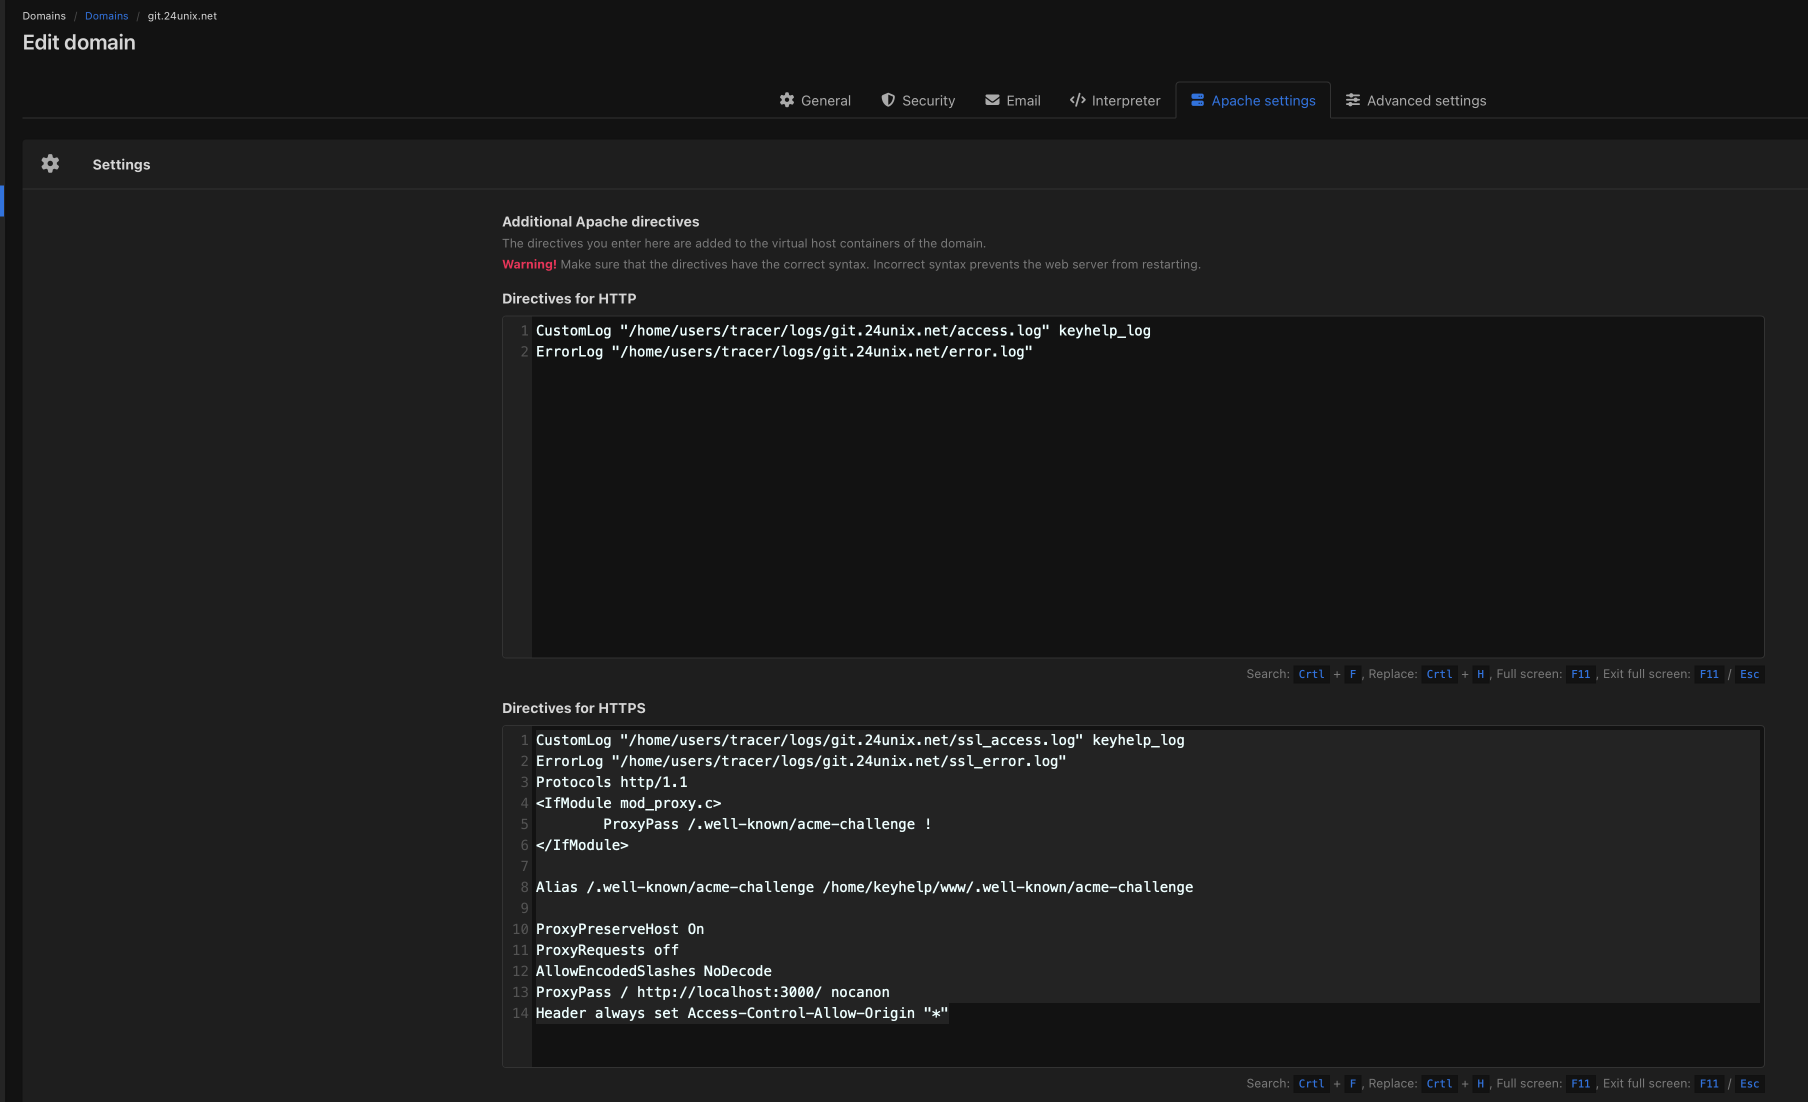
Task: Click the gear icon on the General tab
Action: pyautogui.click(x=787, y=100)
